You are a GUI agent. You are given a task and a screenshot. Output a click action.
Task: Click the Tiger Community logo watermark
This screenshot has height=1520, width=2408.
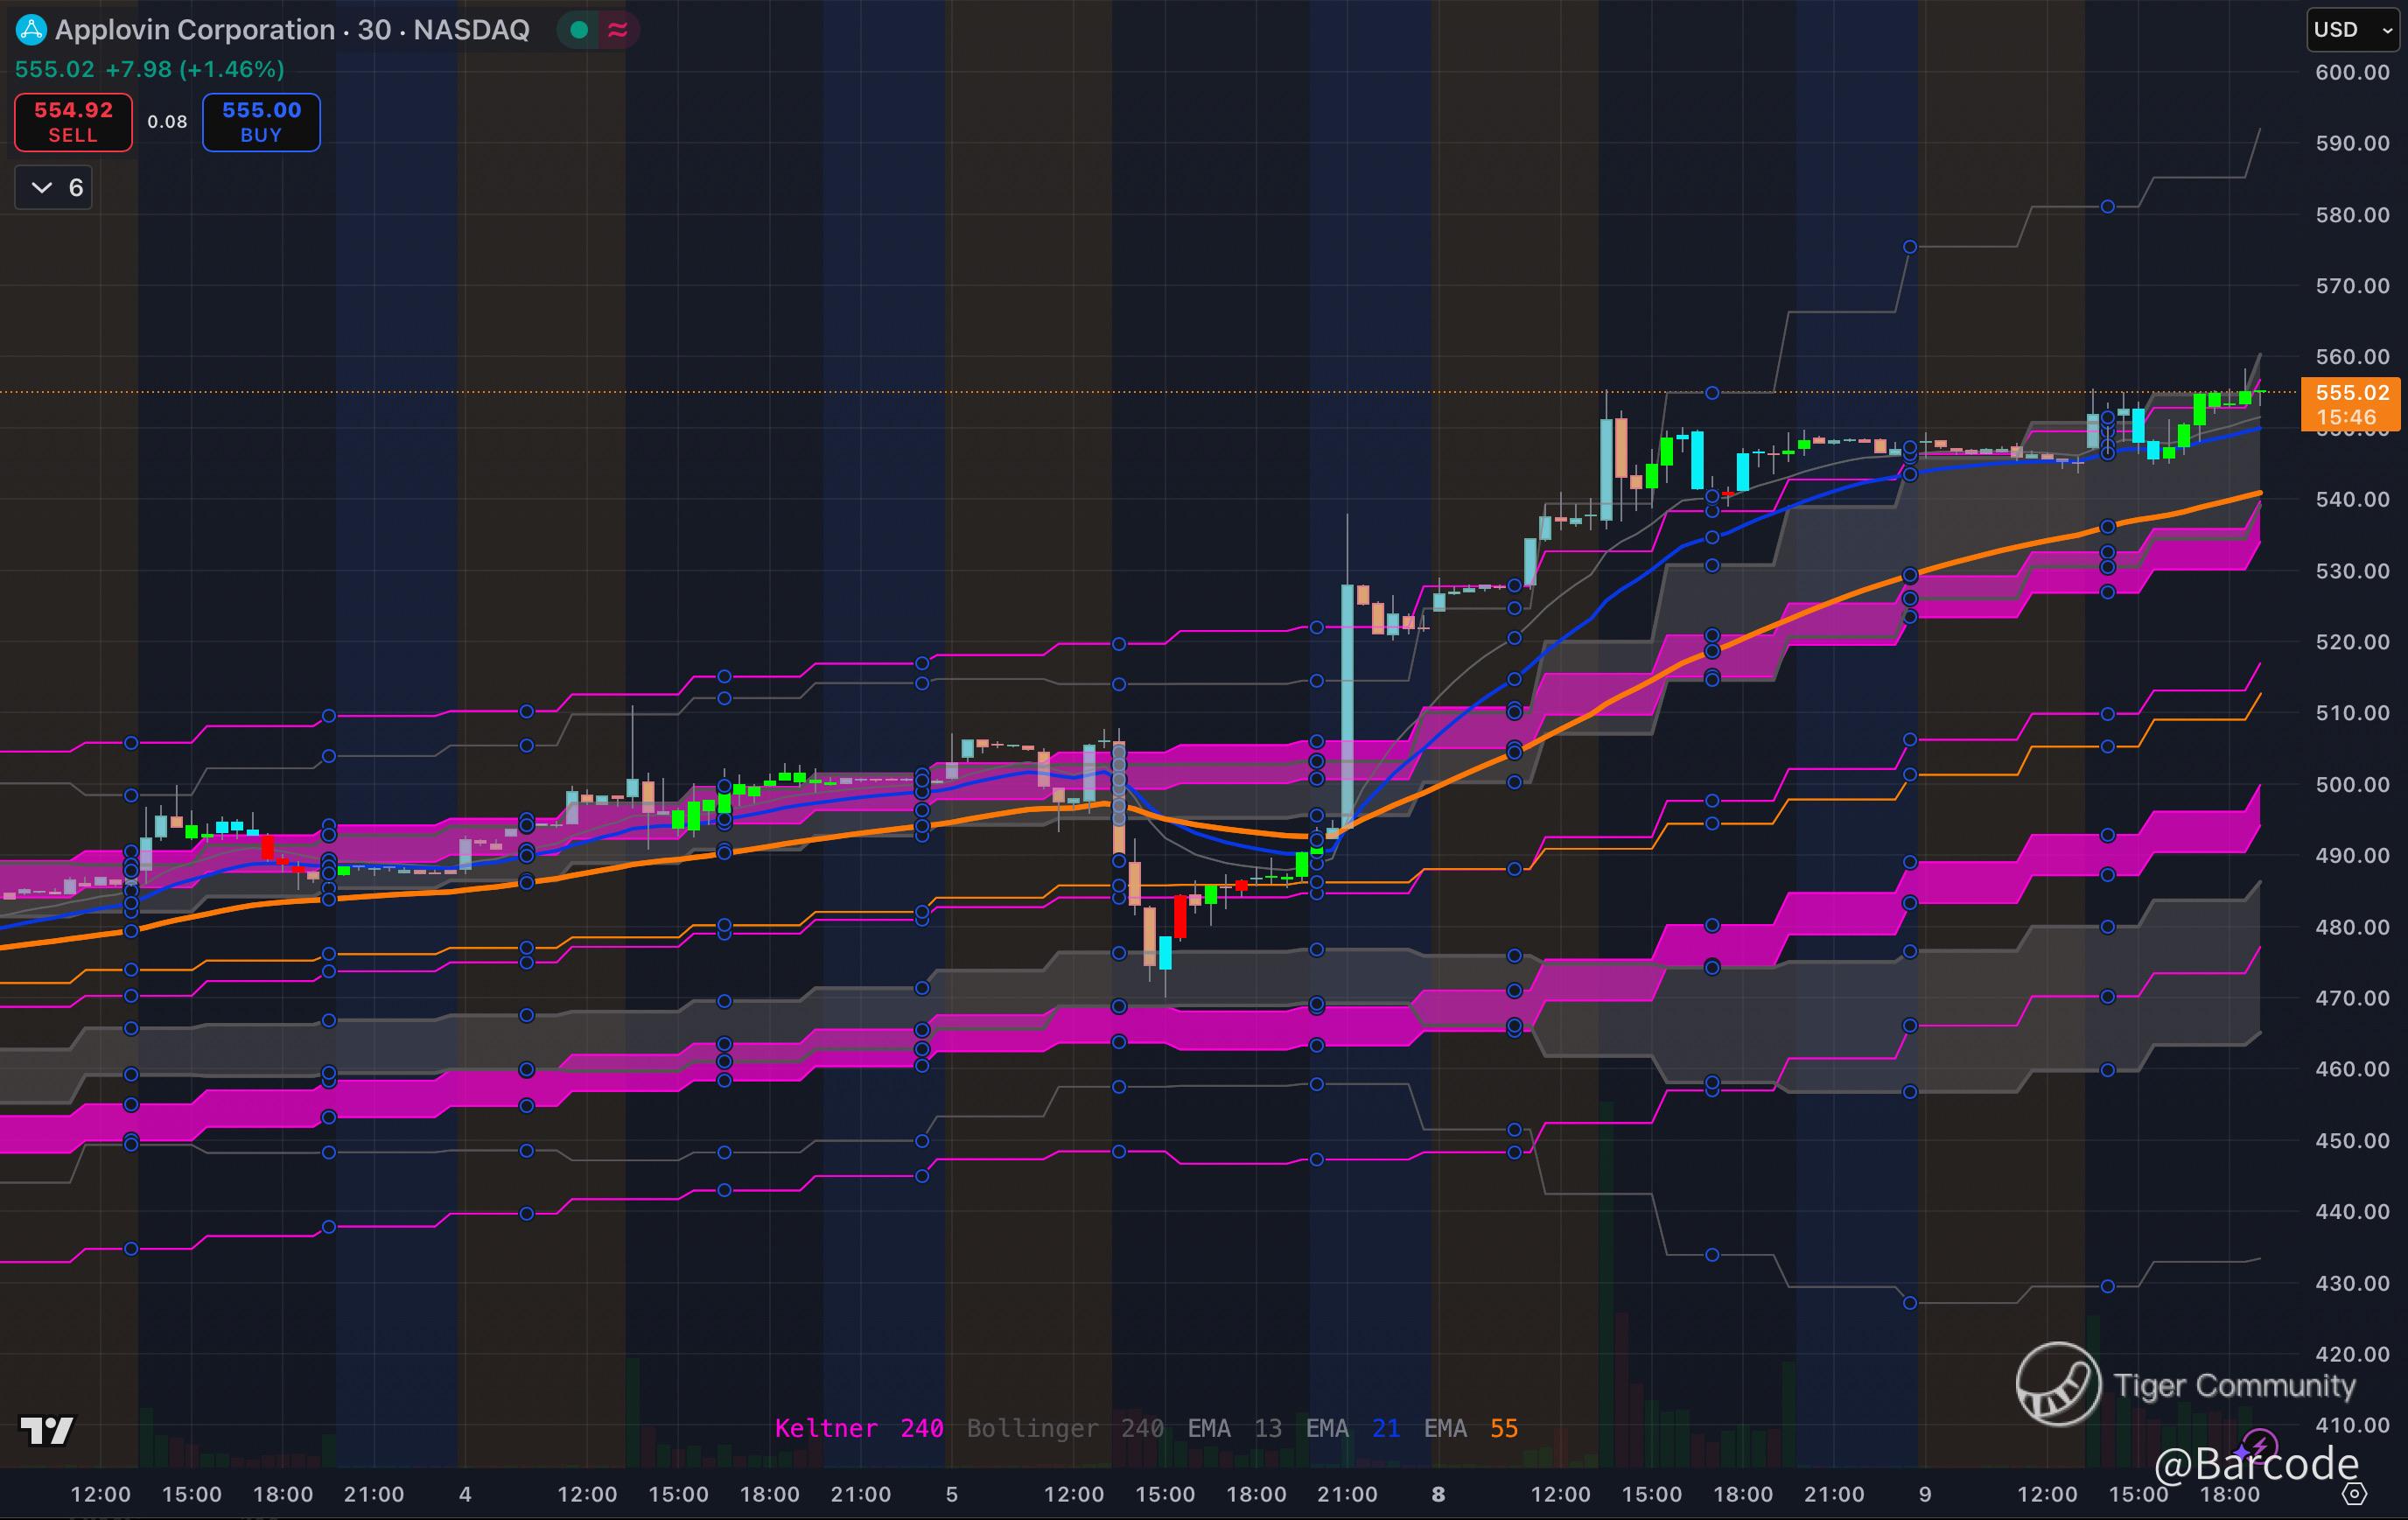pyautogui.click(x=2058, y=1384)
